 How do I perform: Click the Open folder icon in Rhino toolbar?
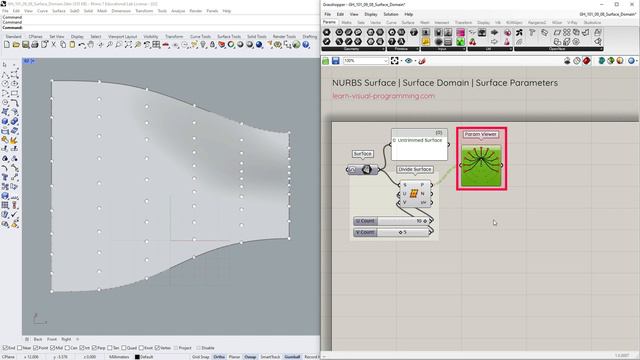pyautogui.click(x=16, y=44)
